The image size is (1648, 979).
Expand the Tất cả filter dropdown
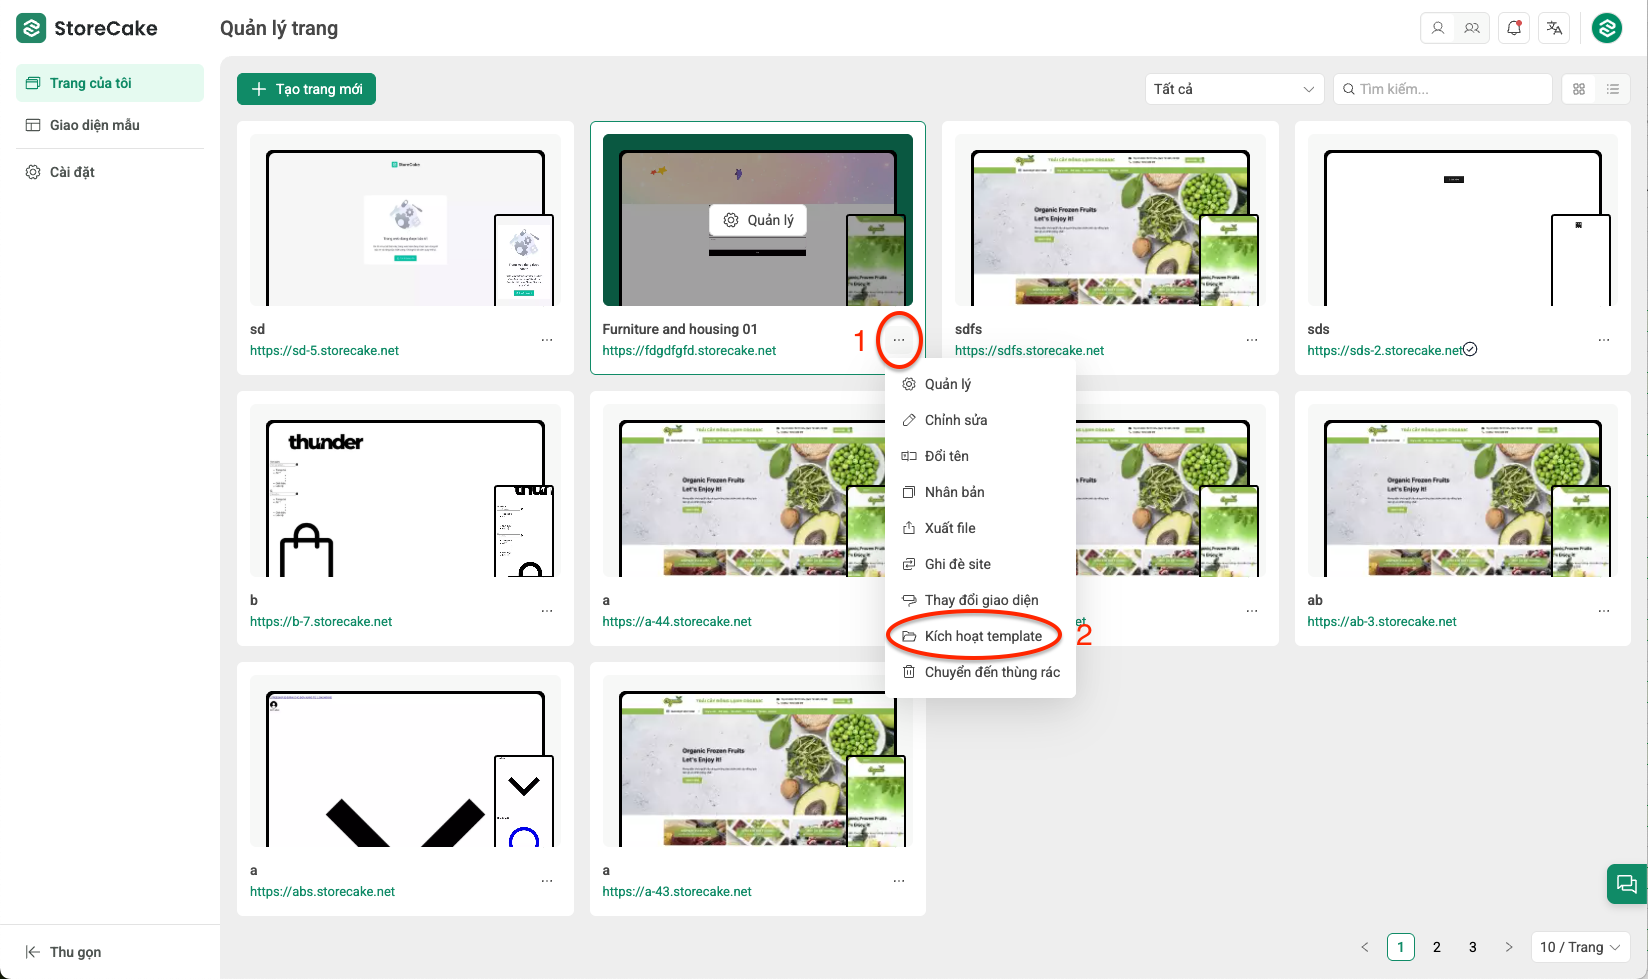tap(1233, 89)
